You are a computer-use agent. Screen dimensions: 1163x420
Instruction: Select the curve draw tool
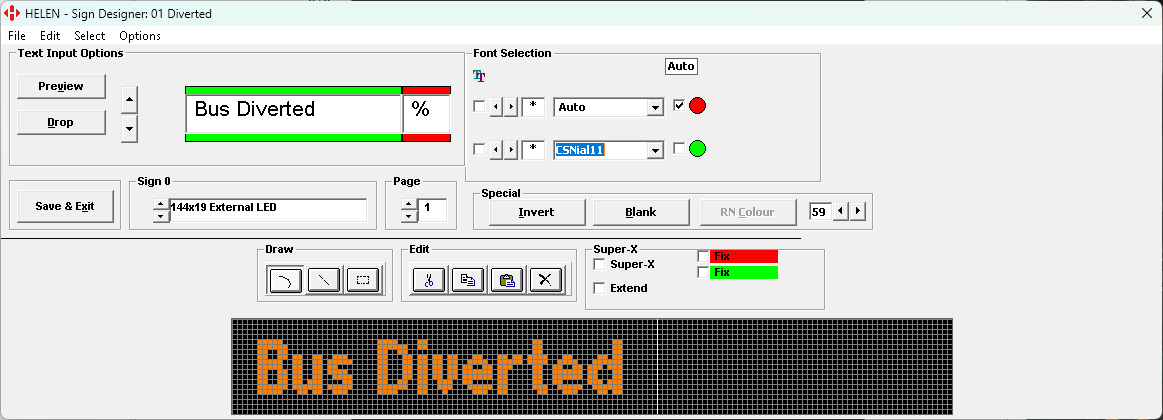285,281
